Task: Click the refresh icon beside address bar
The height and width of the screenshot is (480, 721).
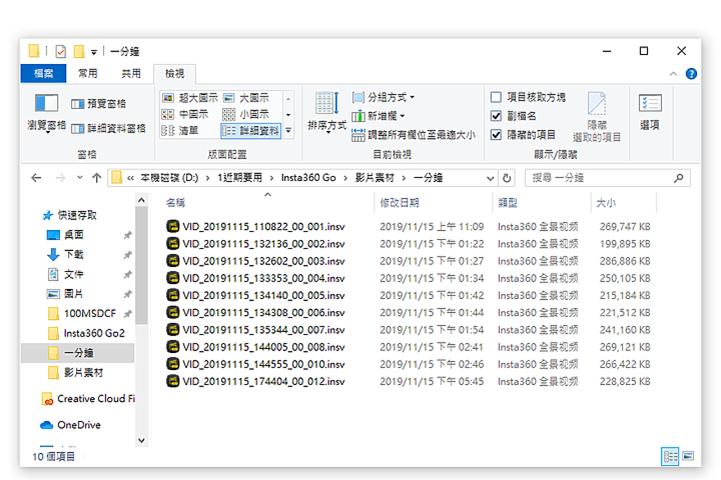Action: tap(508, 178)
